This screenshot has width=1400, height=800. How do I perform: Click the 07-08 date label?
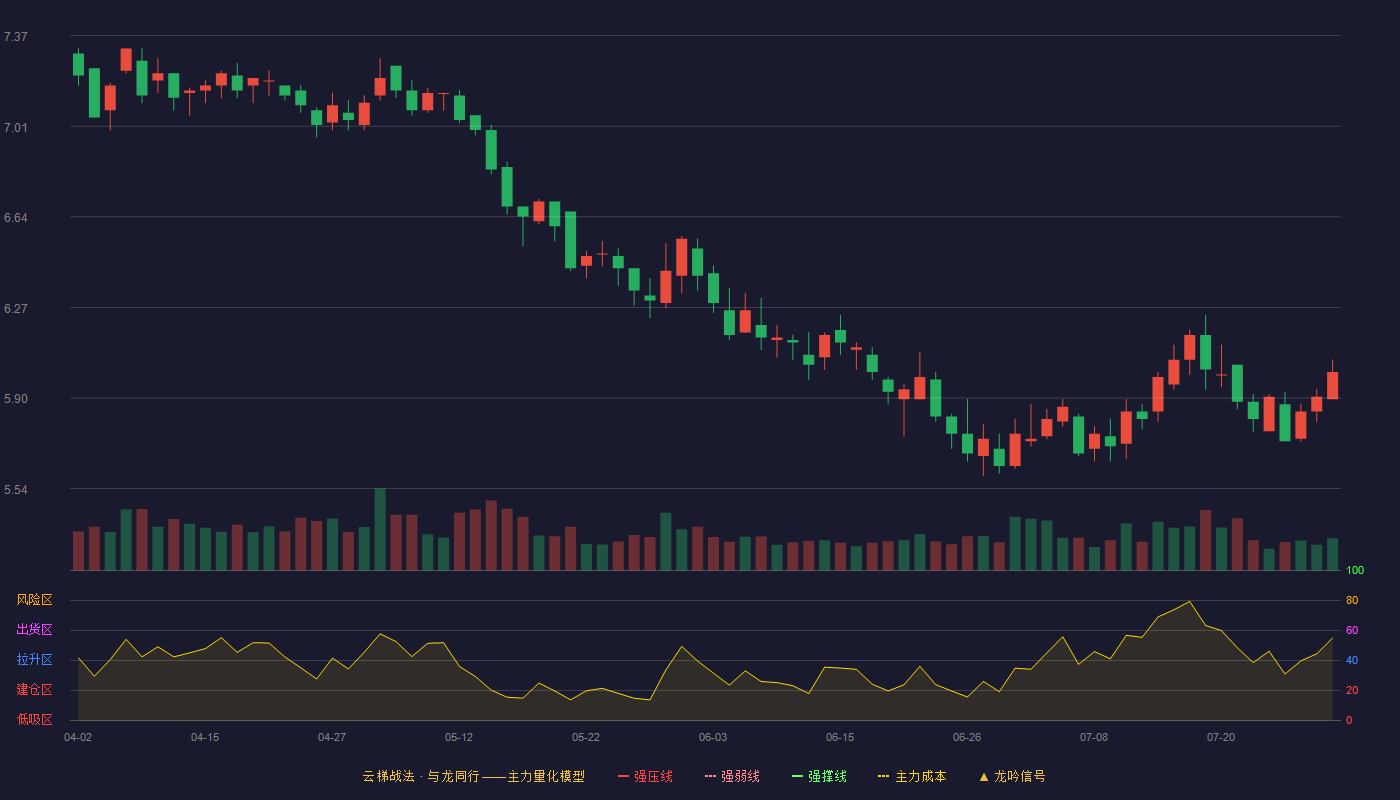coord(1094,737)
